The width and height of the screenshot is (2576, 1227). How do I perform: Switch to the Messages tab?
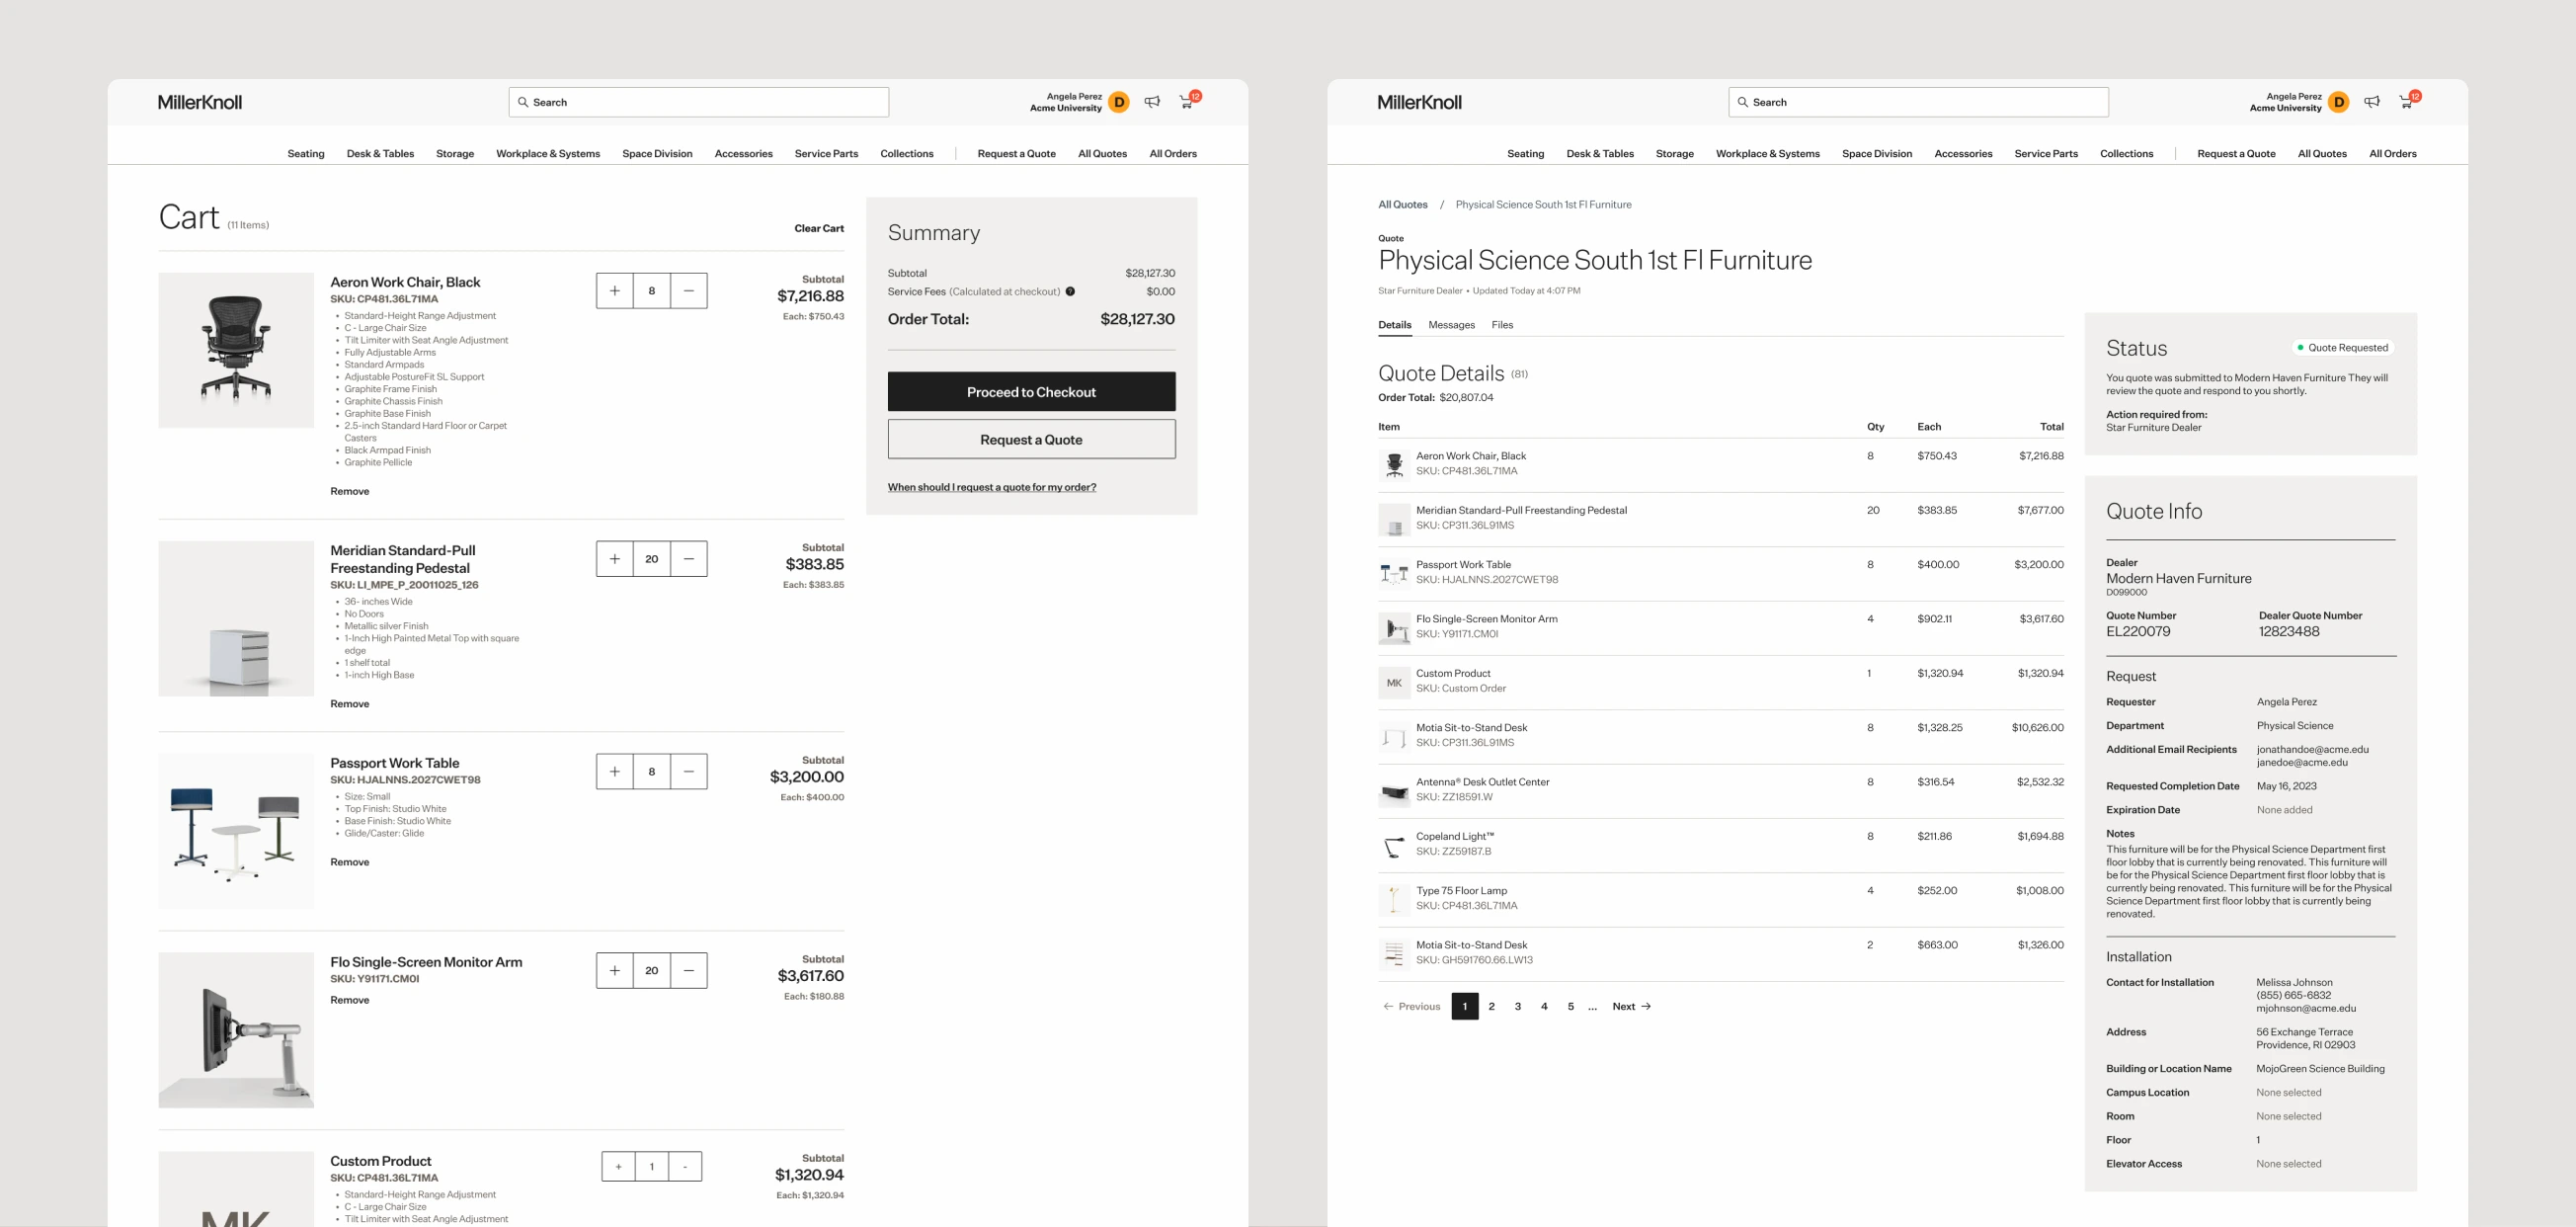coord(1451,325)
